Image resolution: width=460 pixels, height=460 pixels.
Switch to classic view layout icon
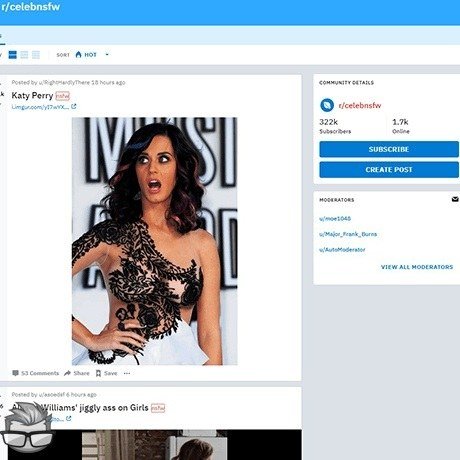point(24,55)
